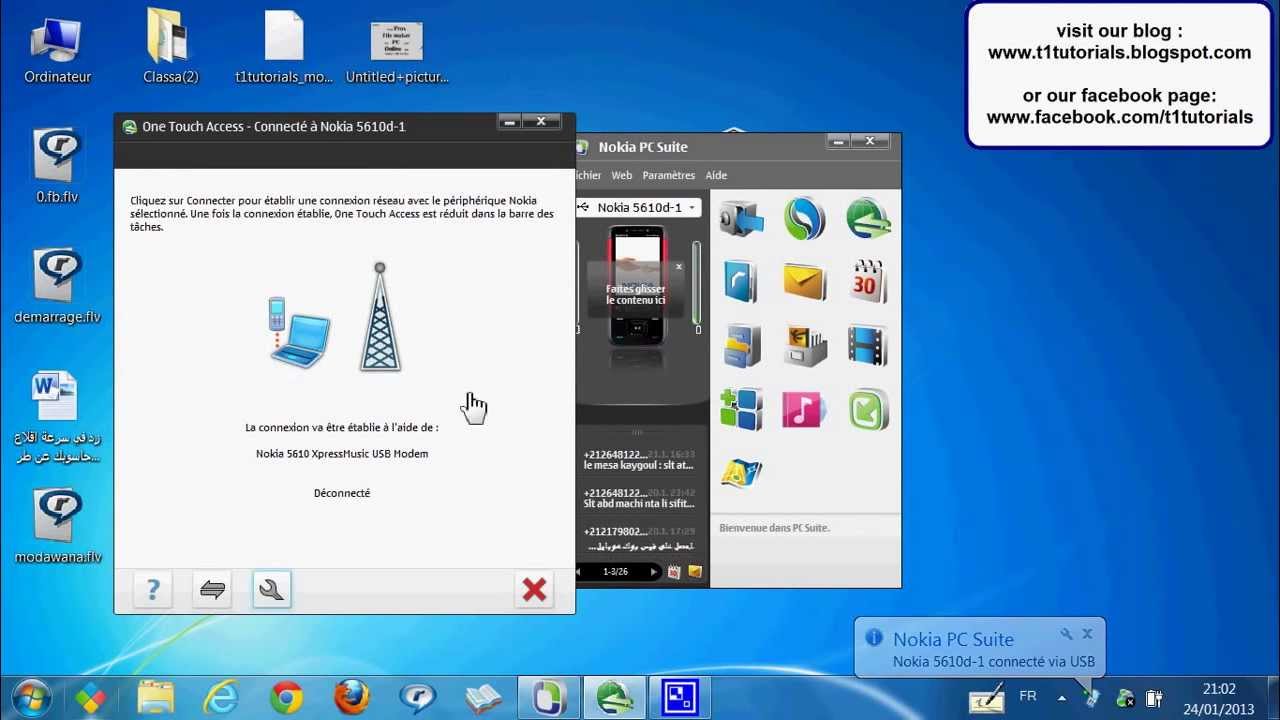Show hidden tray icons with the up arrow
Image resolution: width=1280 pixels, height=720 pixels.
[1061, 698]
